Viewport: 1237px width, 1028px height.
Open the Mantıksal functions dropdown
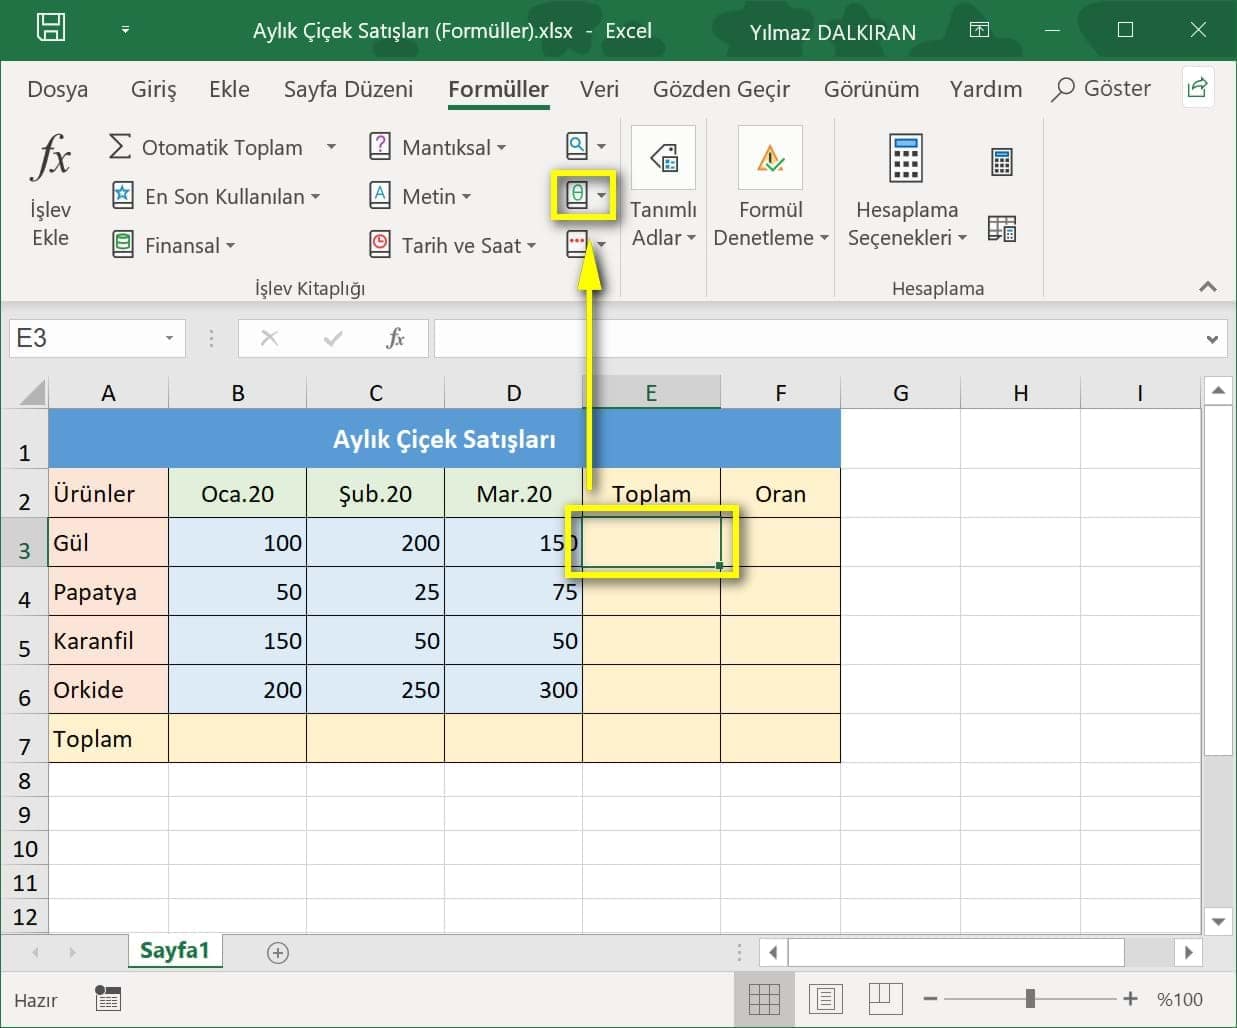pyautogui.click(x=438, y=147)
